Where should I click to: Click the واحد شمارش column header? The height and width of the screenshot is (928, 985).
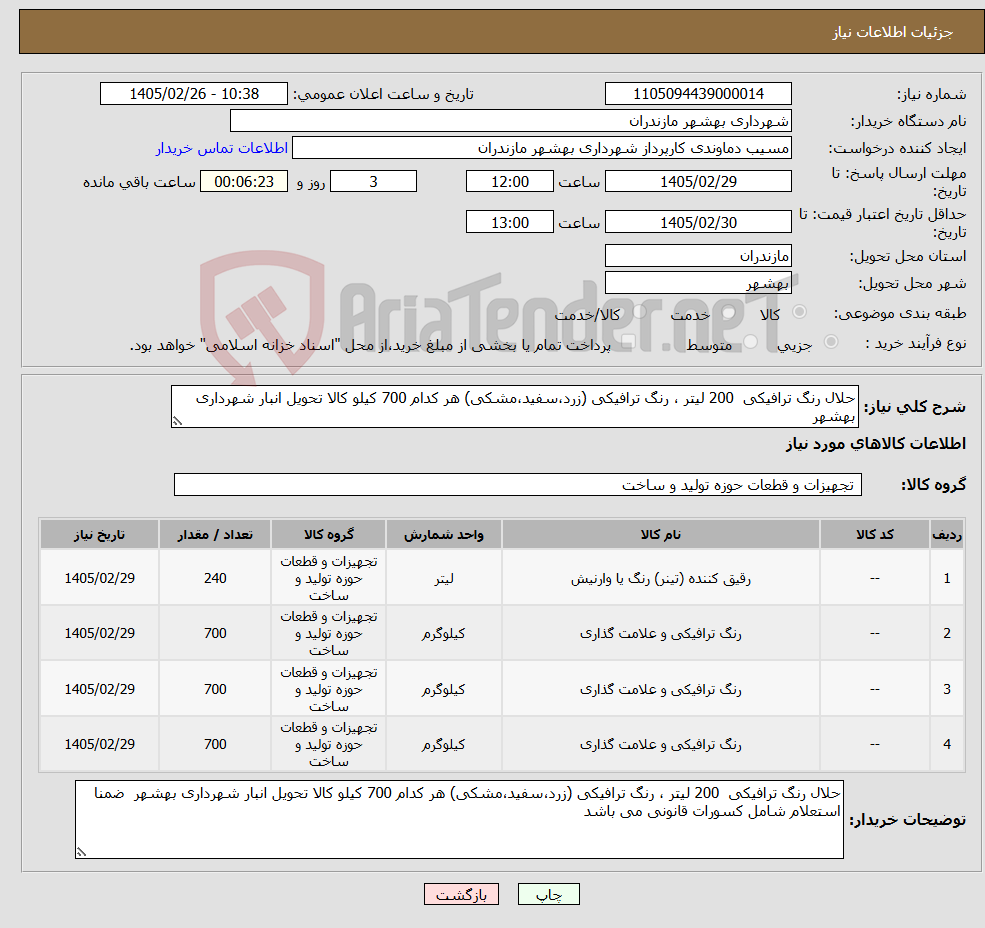pyautogui.click(x=444, y=534)
